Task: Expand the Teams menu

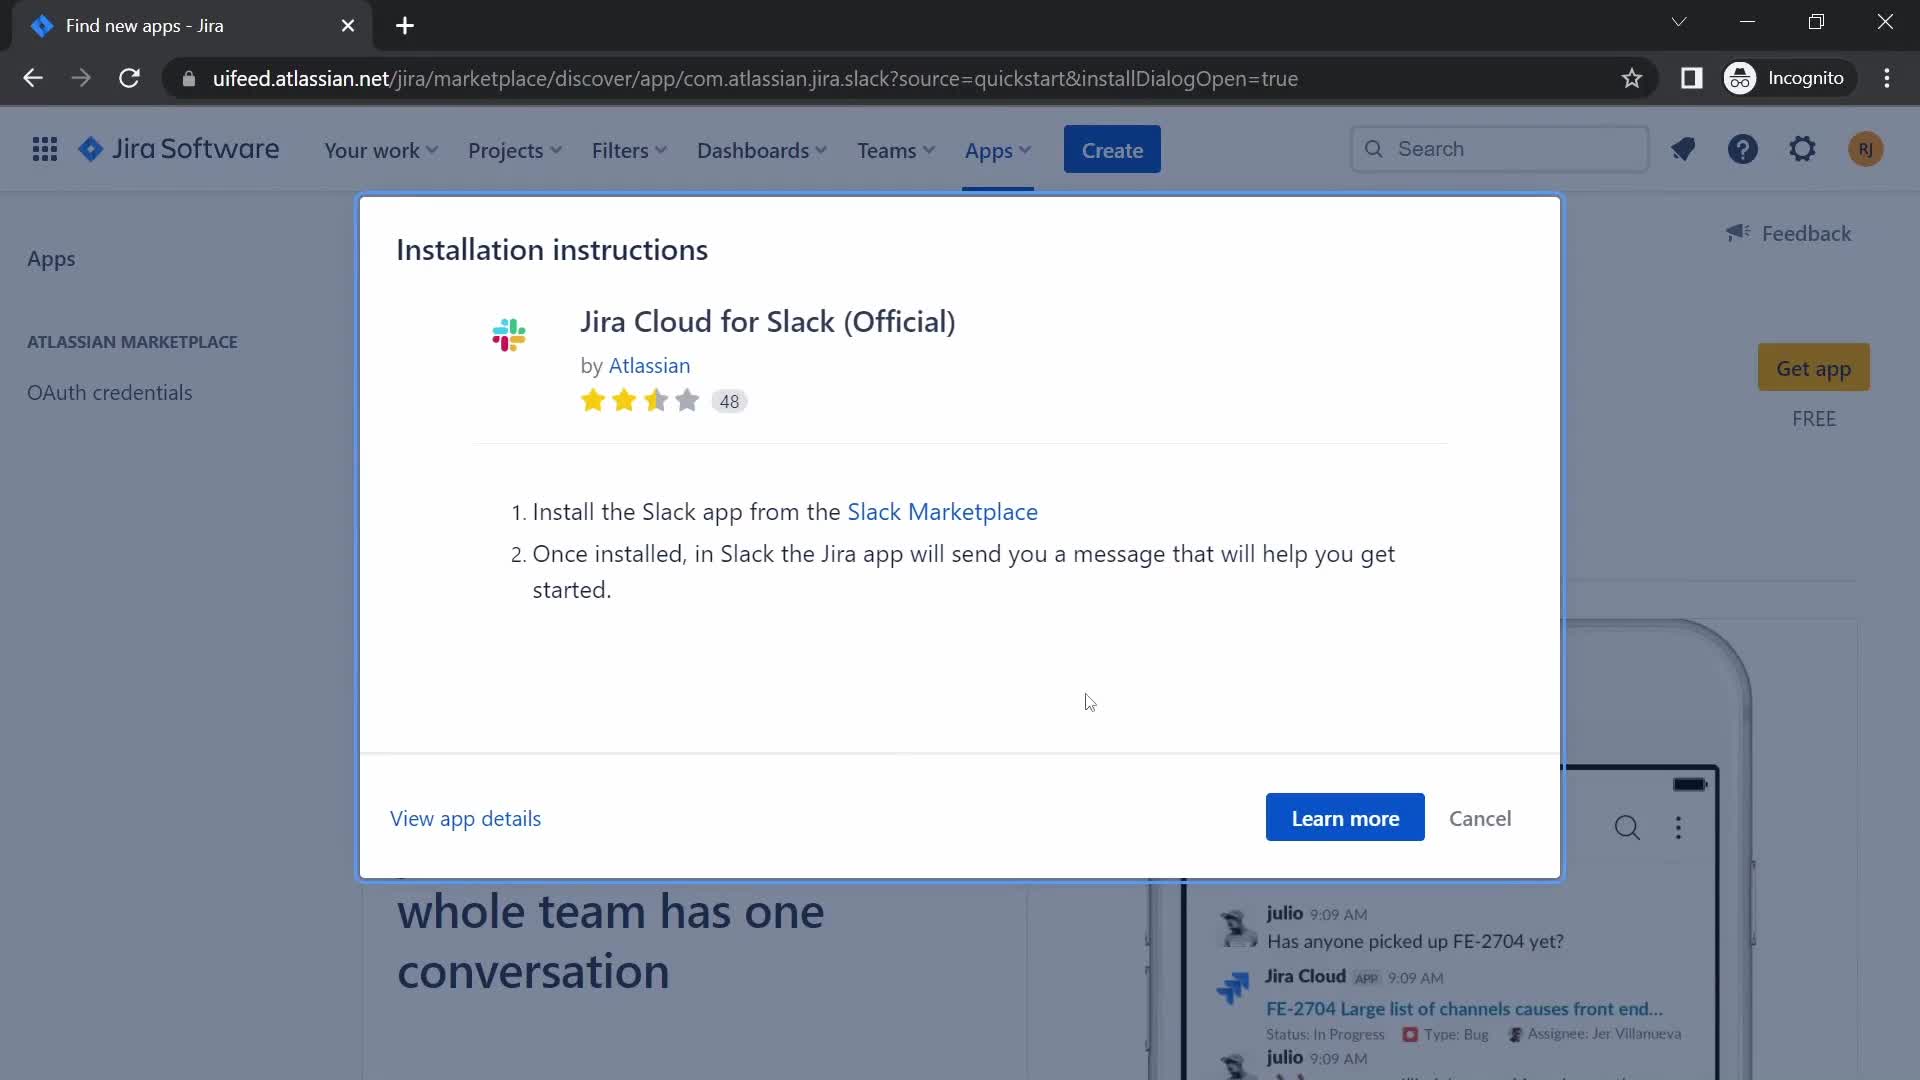Action: tap(896, 151)
